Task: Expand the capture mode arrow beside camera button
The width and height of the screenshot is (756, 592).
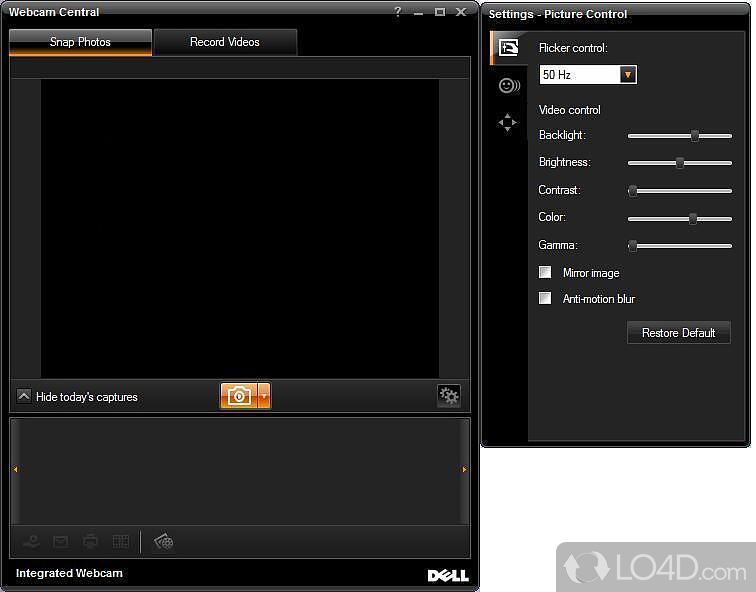Action: click(x=264, y=396)
